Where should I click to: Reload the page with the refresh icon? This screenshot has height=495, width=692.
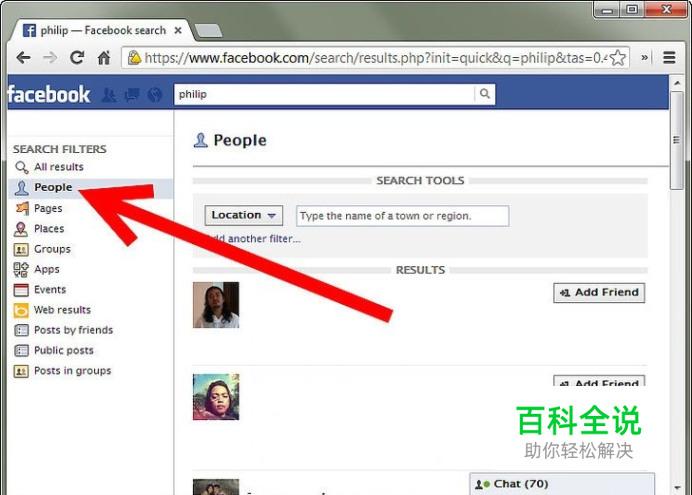(77, 57)
